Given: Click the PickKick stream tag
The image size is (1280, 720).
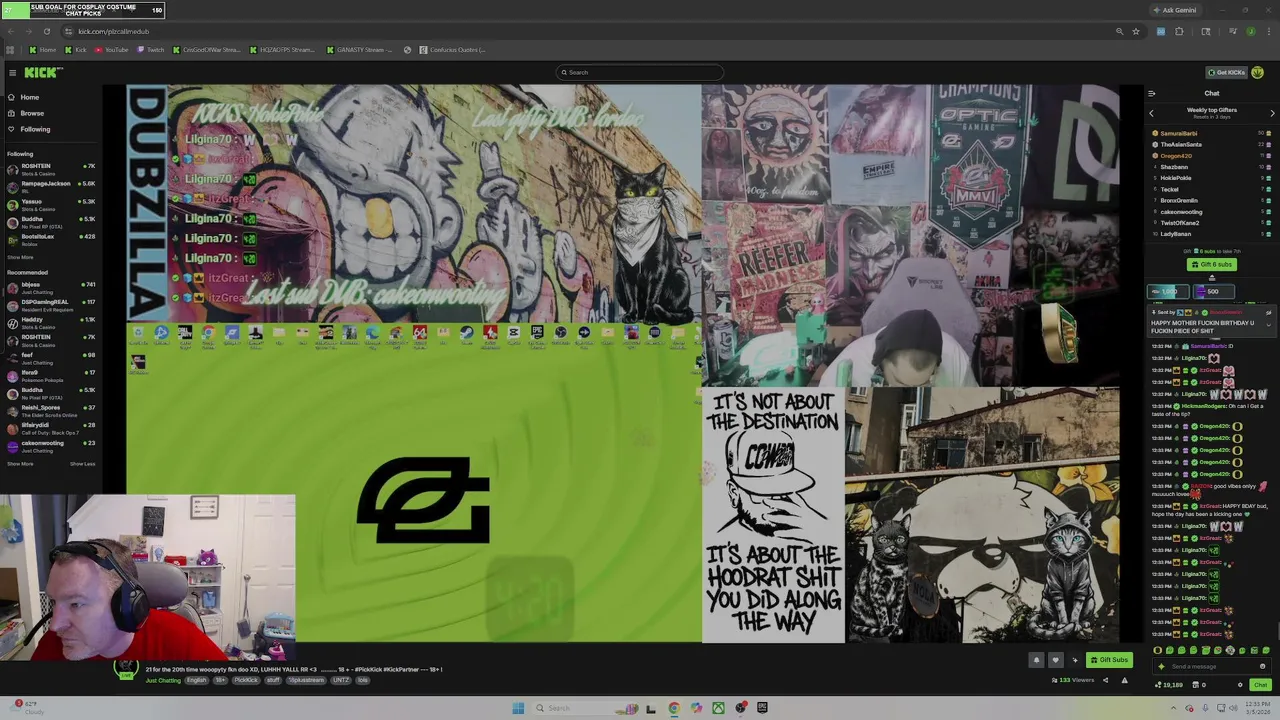Looking at the screenshot, I should point(246,680).
